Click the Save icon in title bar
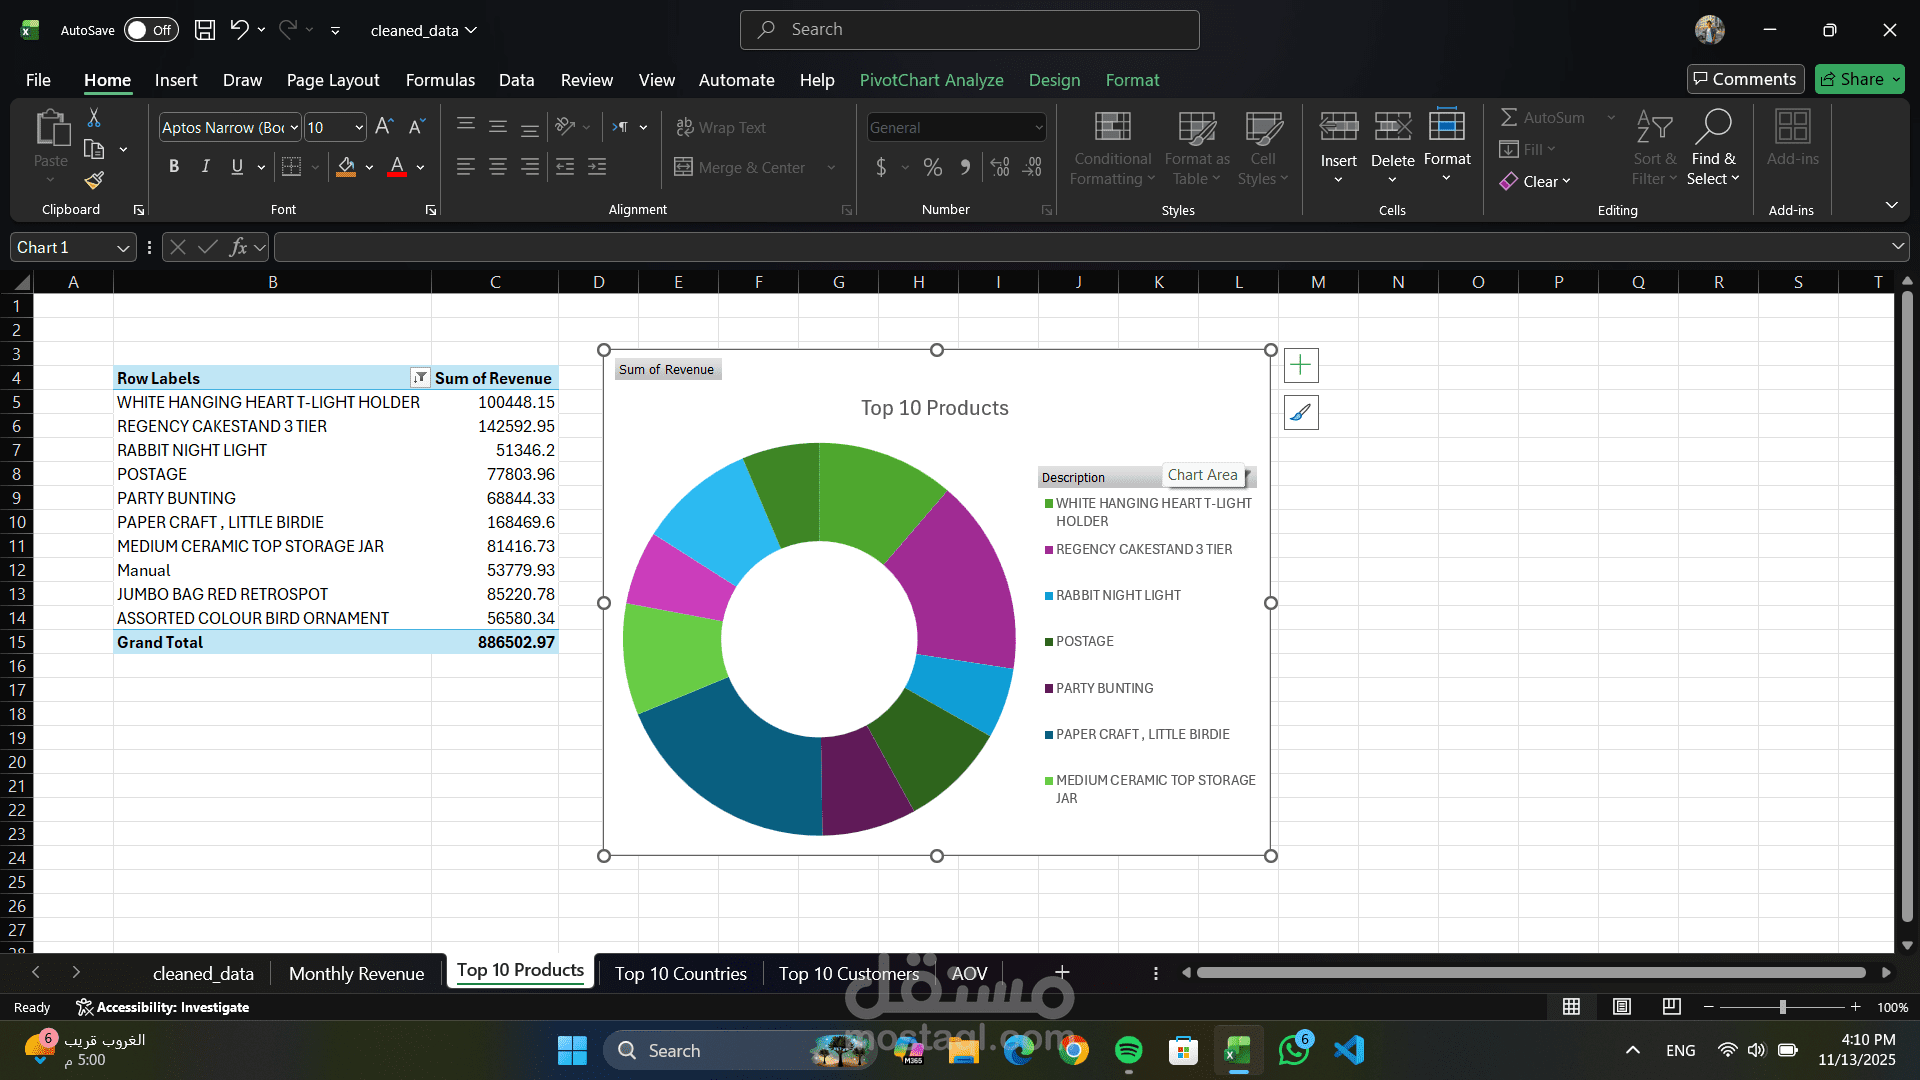The height and width of the screenshot is (1080, 1920). click(x=205, y=30)
